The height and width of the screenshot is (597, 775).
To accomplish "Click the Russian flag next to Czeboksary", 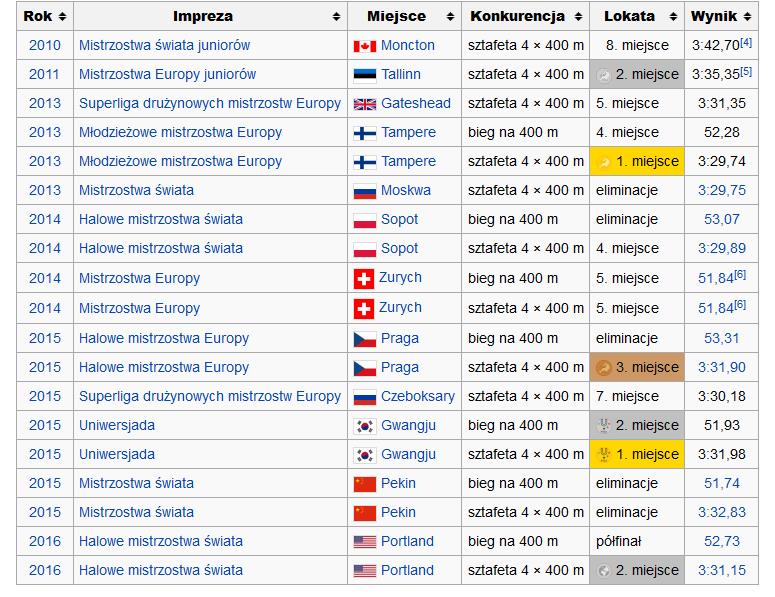I will pos(364,396).
